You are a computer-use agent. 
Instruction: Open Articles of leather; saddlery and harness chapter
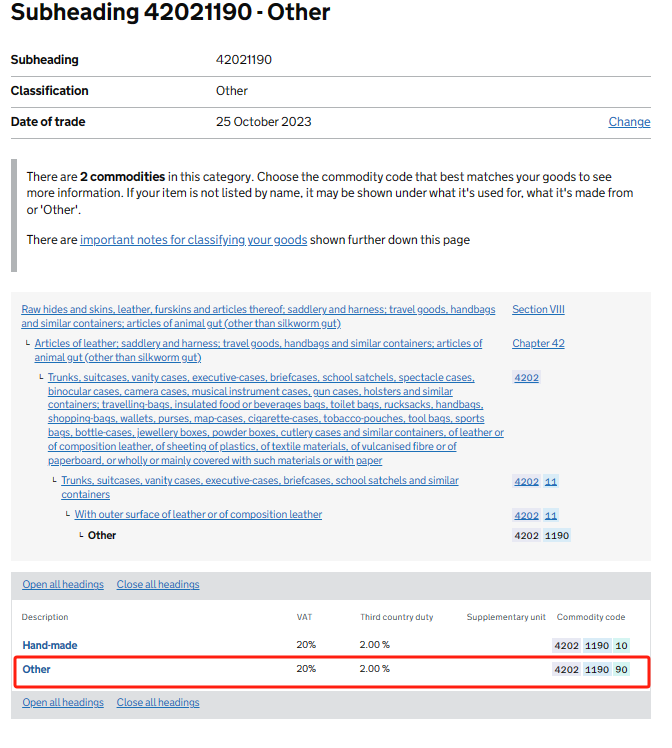pos(258,350)
